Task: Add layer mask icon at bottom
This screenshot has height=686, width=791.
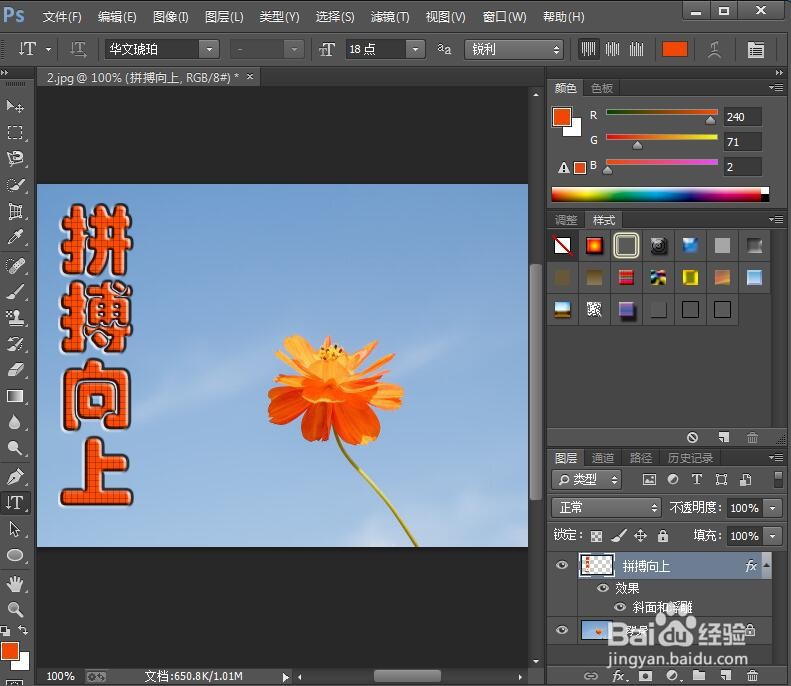Action: click(645, 675)
